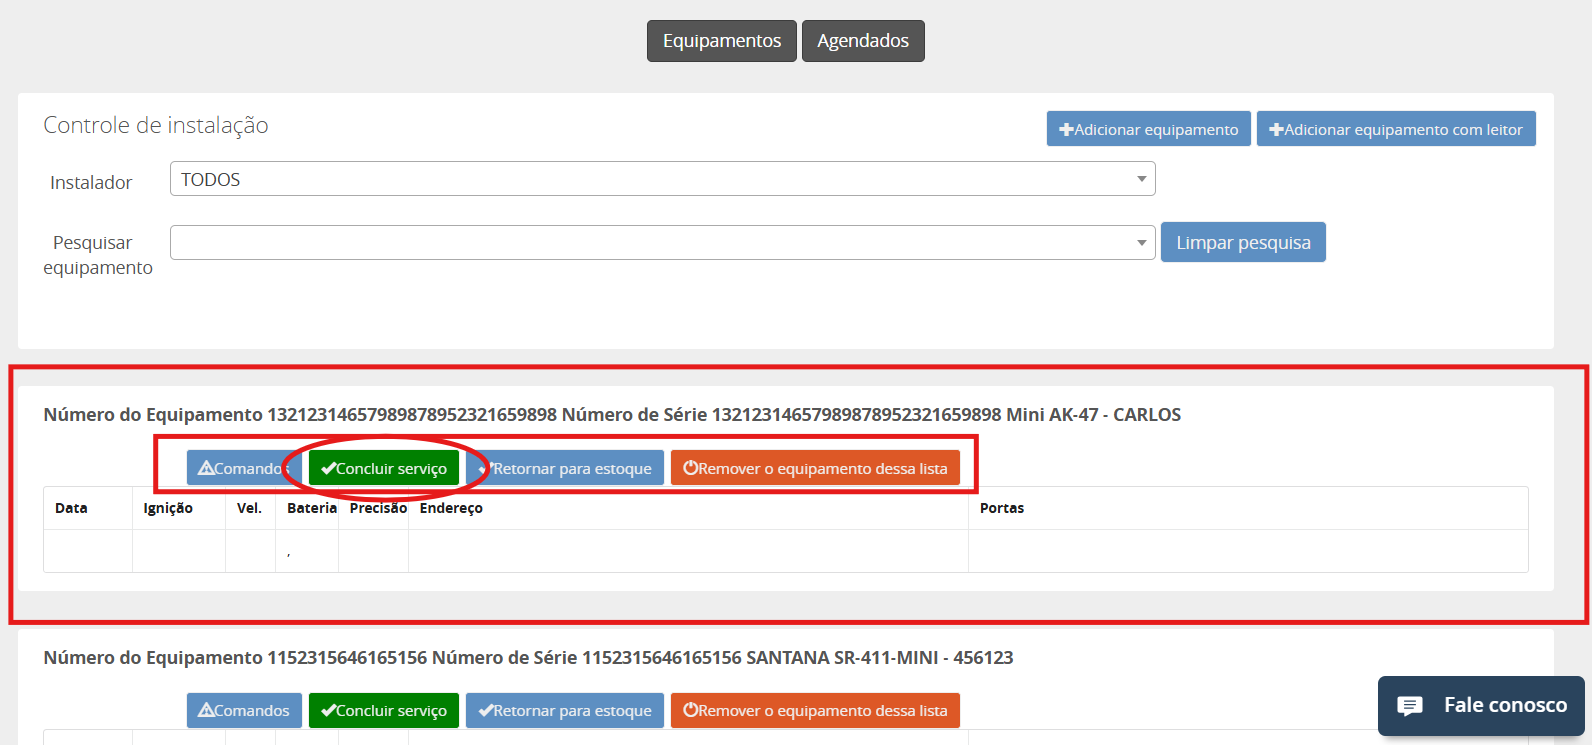Click the Ignição column header
The width and height of the screenshot is (1592, 745).
click(x=168, y=508)
